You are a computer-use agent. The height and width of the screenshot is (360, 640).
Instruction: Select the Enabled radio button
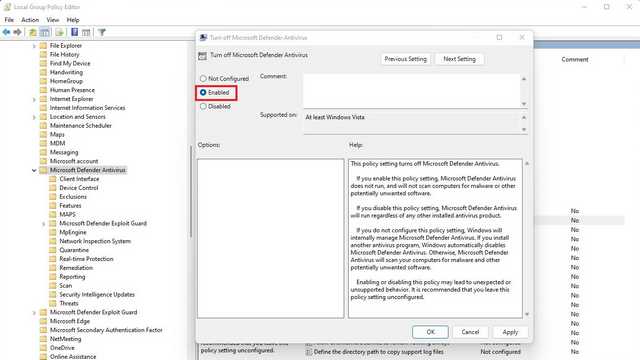[x=203, y=93]
